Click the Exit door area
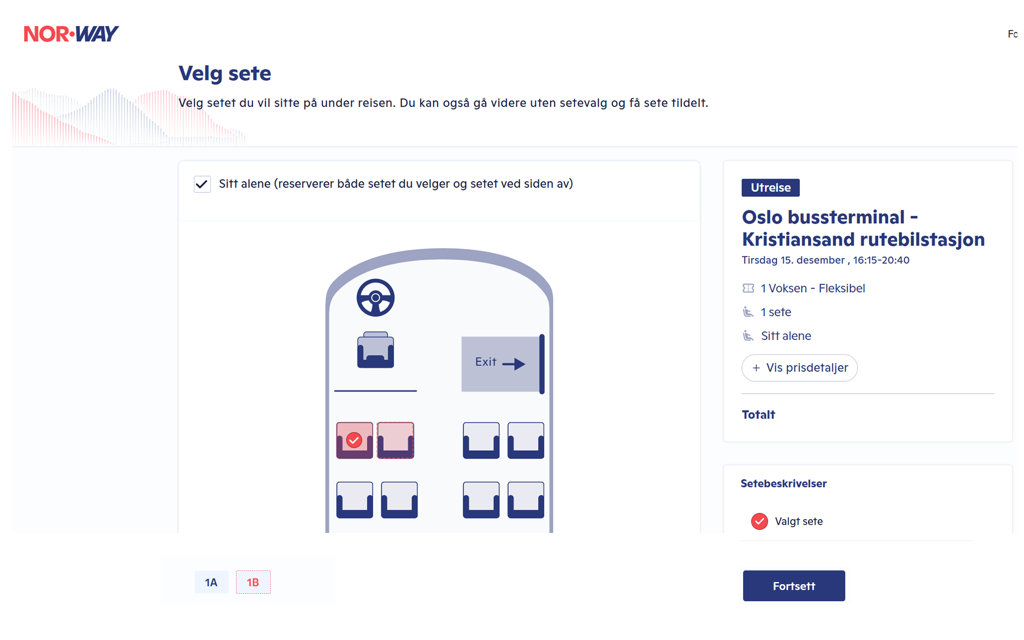 [x=503, y=364]
